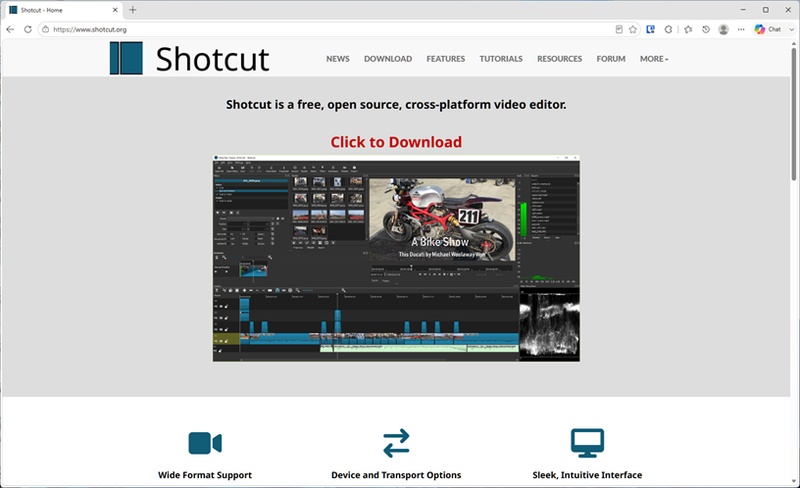Maximize the browser window
The width and height of the screenshot is (800, 488).
(766, 10)
